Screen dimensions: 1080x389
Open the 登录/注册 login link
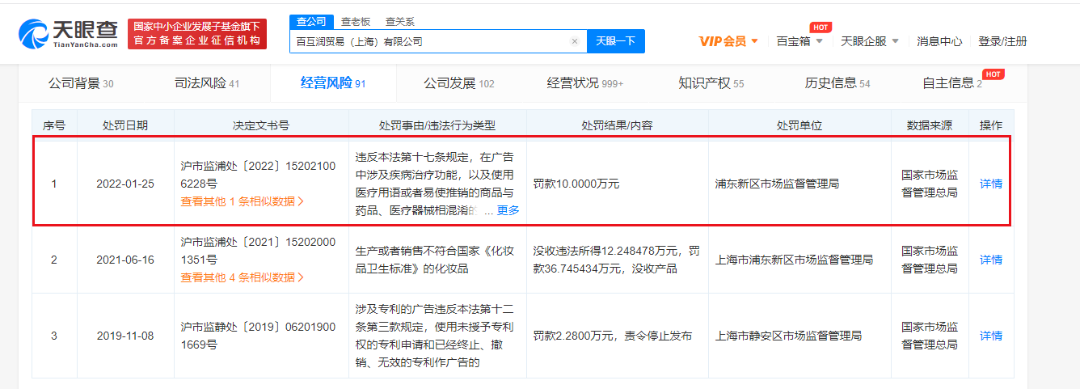coord(1003,41)
